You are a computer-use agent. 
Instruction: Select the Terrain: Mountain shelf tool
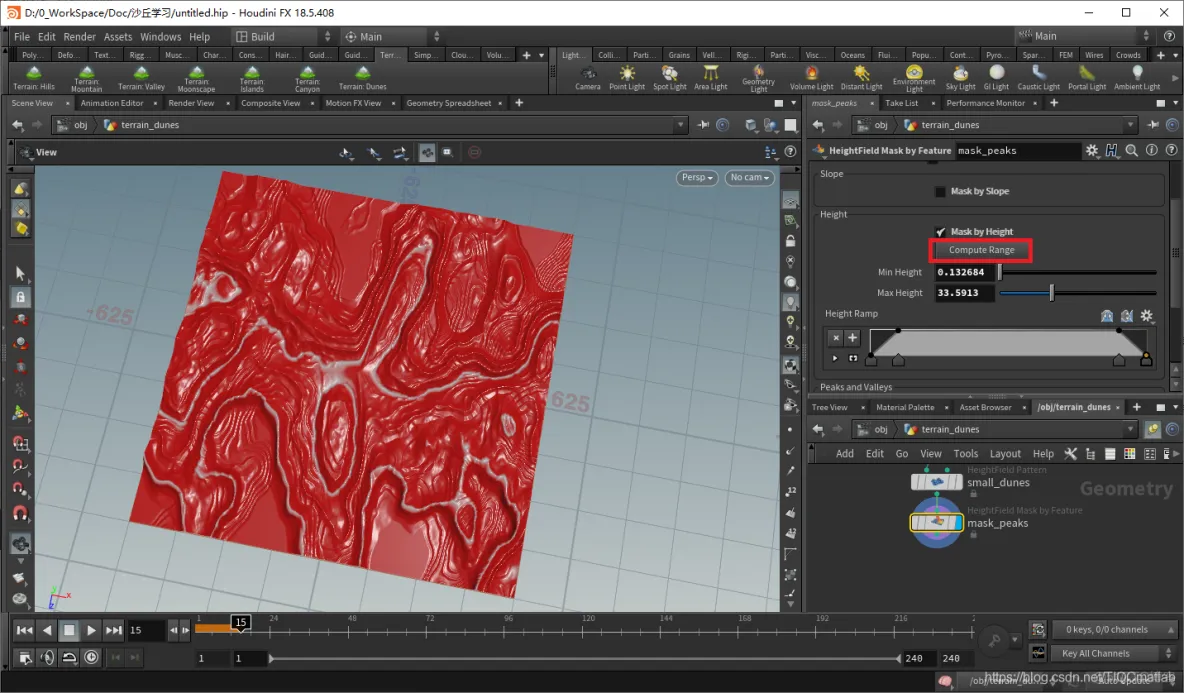pyautogui.click(x=87, y=79)
